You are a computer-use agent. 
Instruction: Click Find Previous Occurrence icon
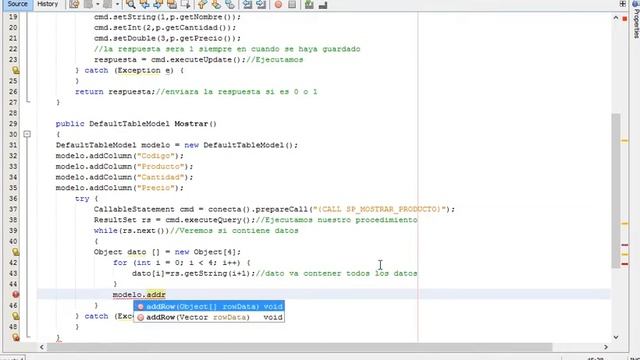(x=144, y=4)
